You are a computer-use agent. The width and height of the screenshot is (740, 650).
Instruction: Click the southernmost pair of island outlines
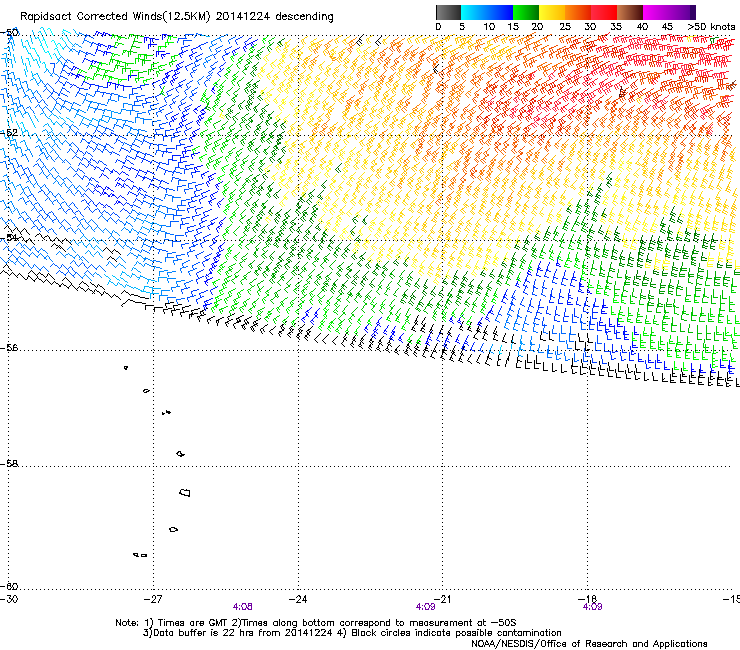pos(140,555)
